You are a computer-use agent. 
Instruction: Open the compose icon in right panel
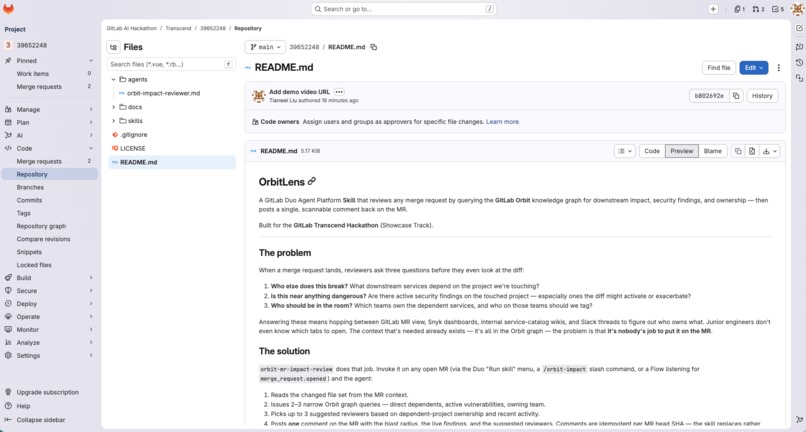pos(799,28)
